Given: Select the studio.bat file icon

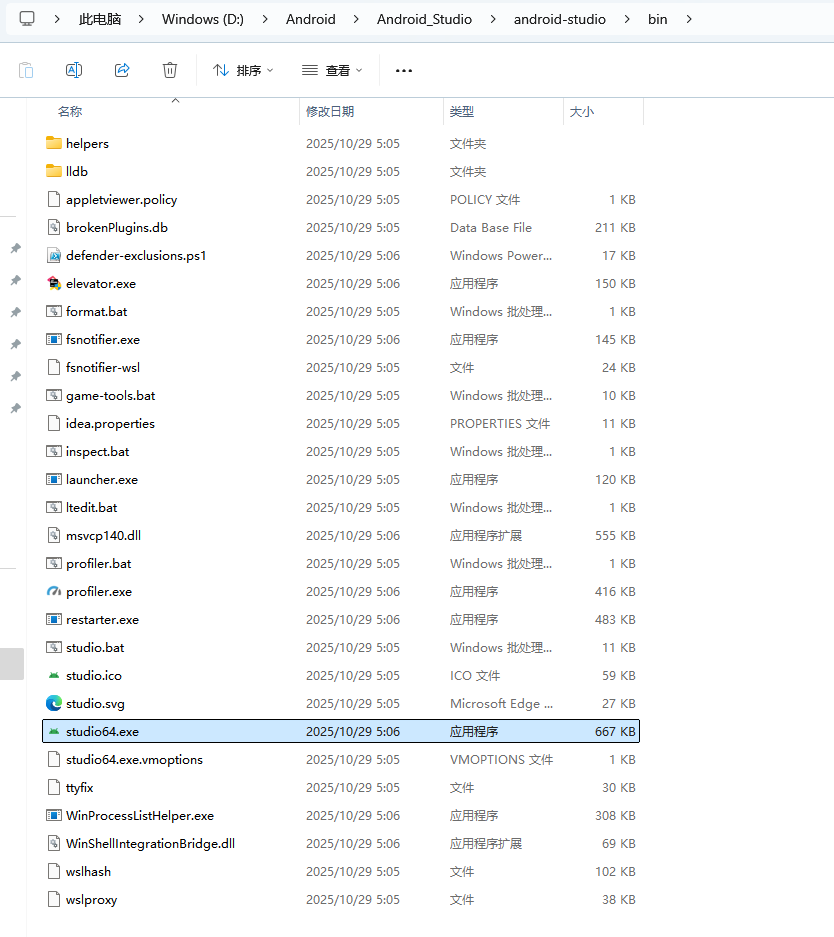Looking at the screenshot, I should (54, 647).
